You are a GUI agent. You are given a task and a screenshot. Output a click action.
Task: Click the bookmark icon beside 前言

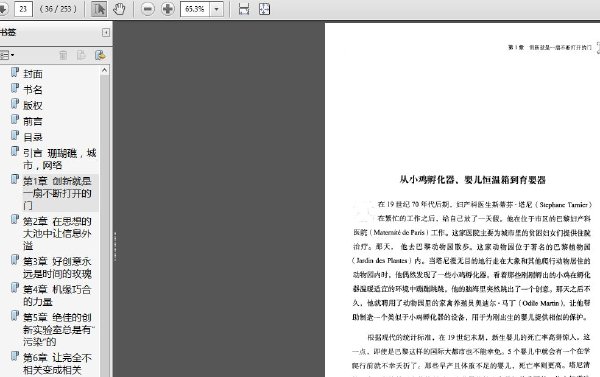15,120
